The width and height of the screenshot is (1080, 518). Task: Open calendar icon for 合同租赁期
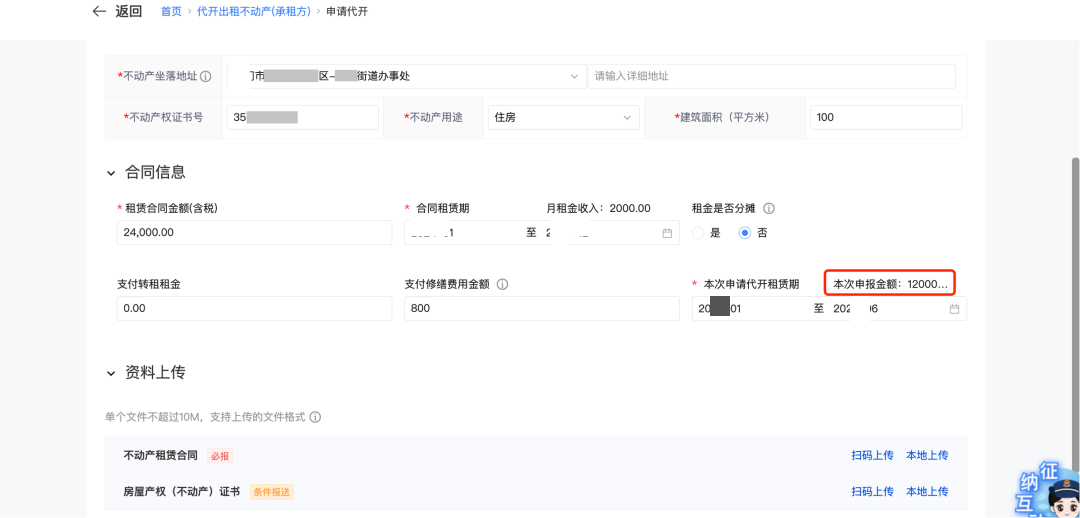pos(667,233)
